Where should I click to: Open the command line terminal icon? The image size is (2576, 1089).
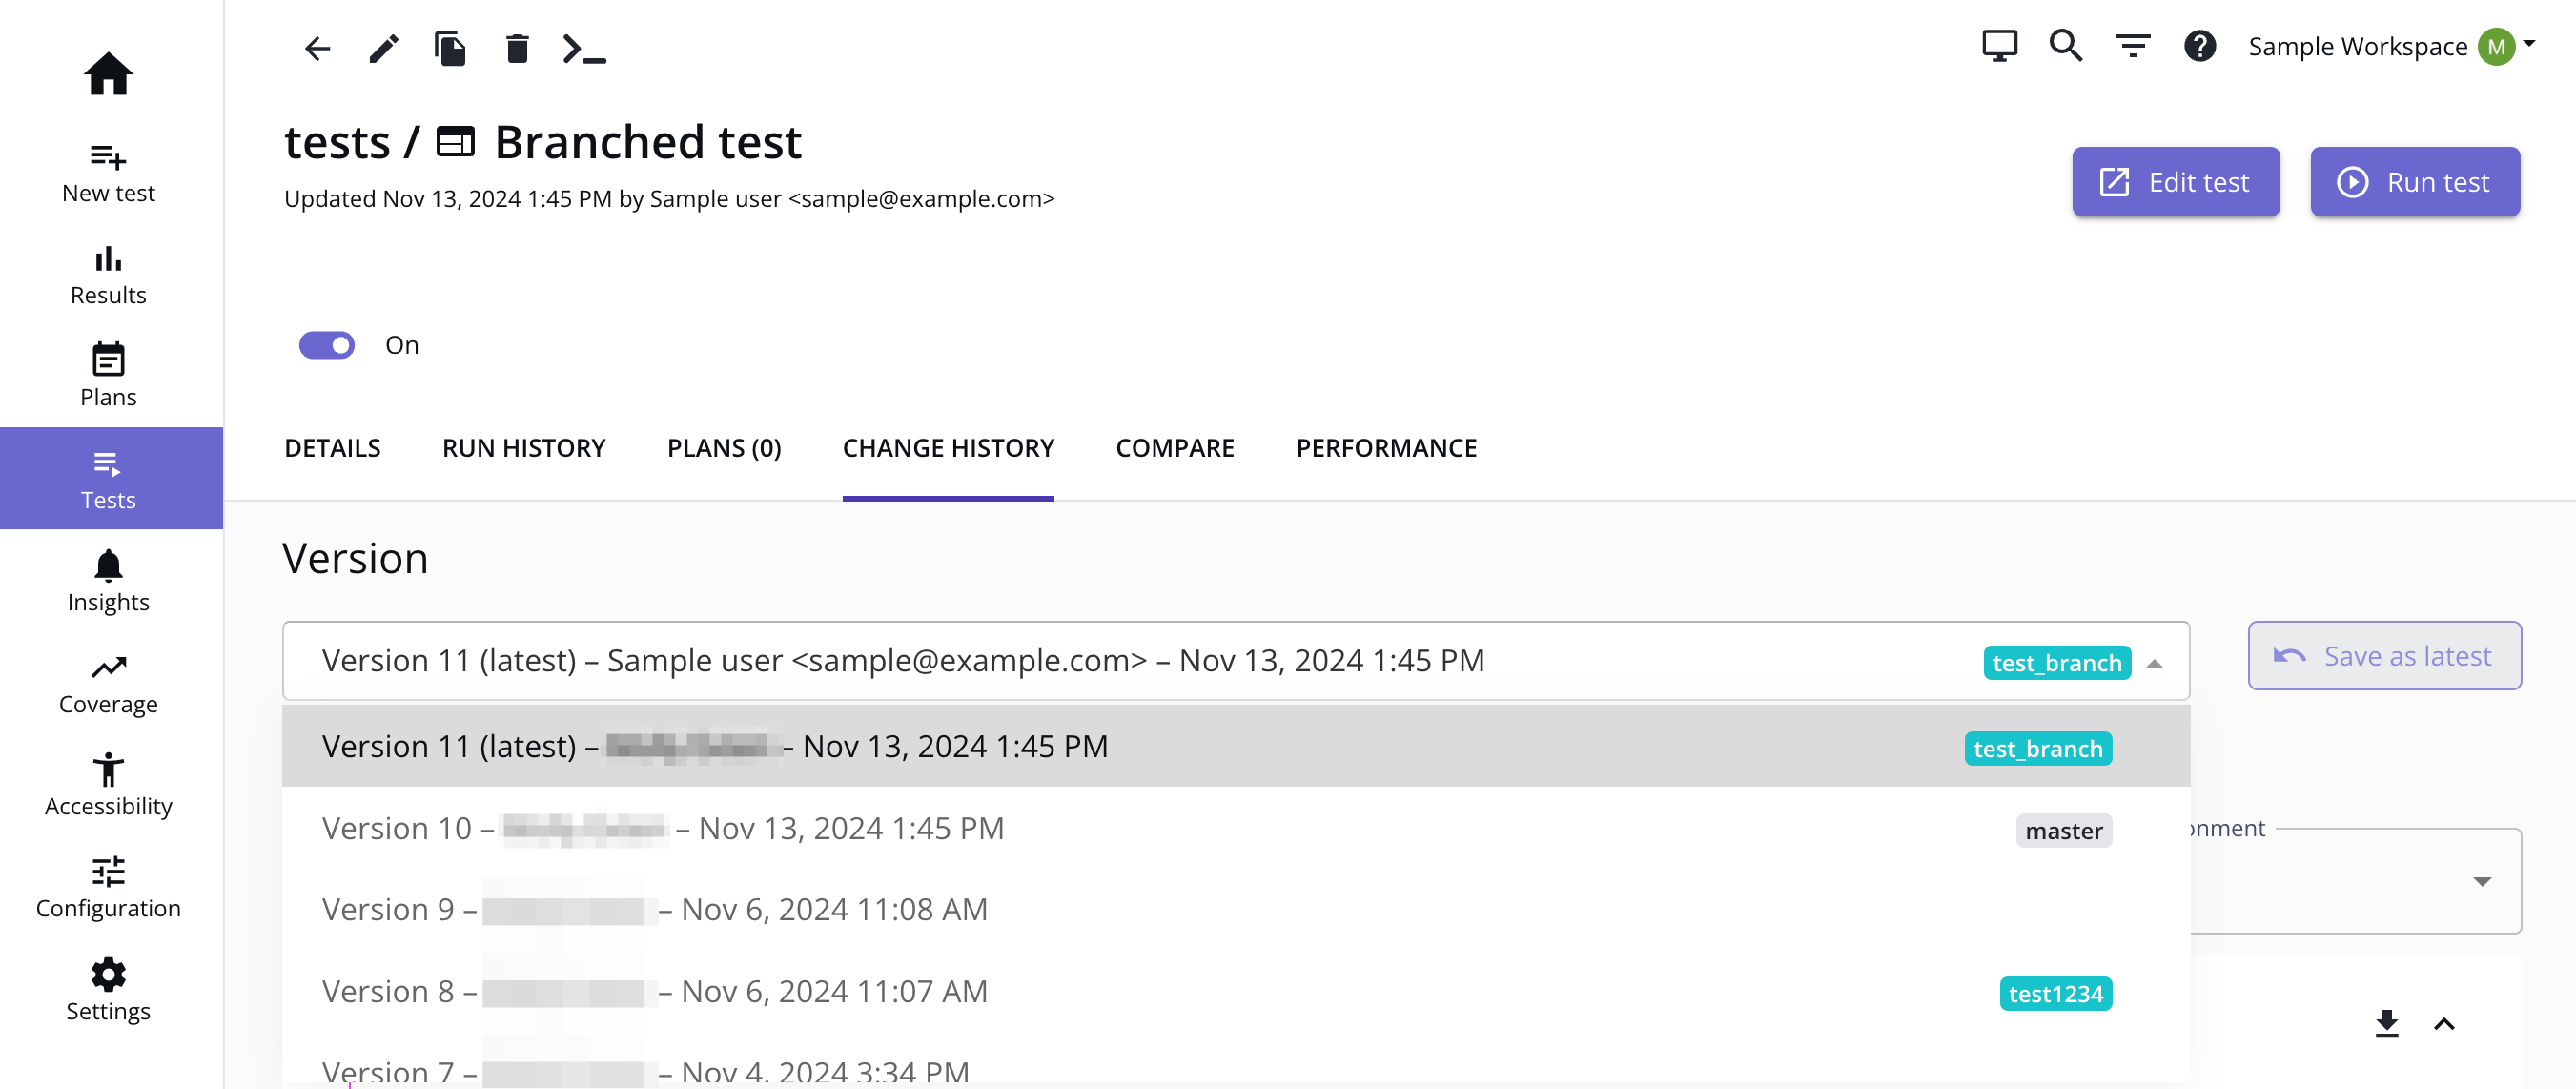click(584, 48)
